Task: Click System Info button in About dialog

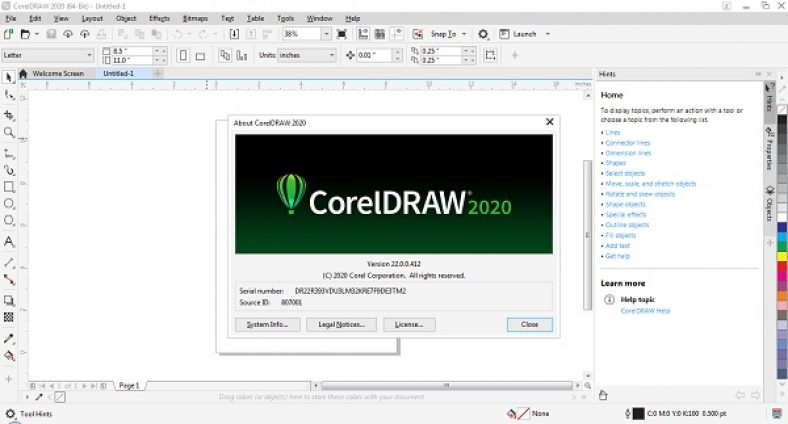Action: (267, 325)
